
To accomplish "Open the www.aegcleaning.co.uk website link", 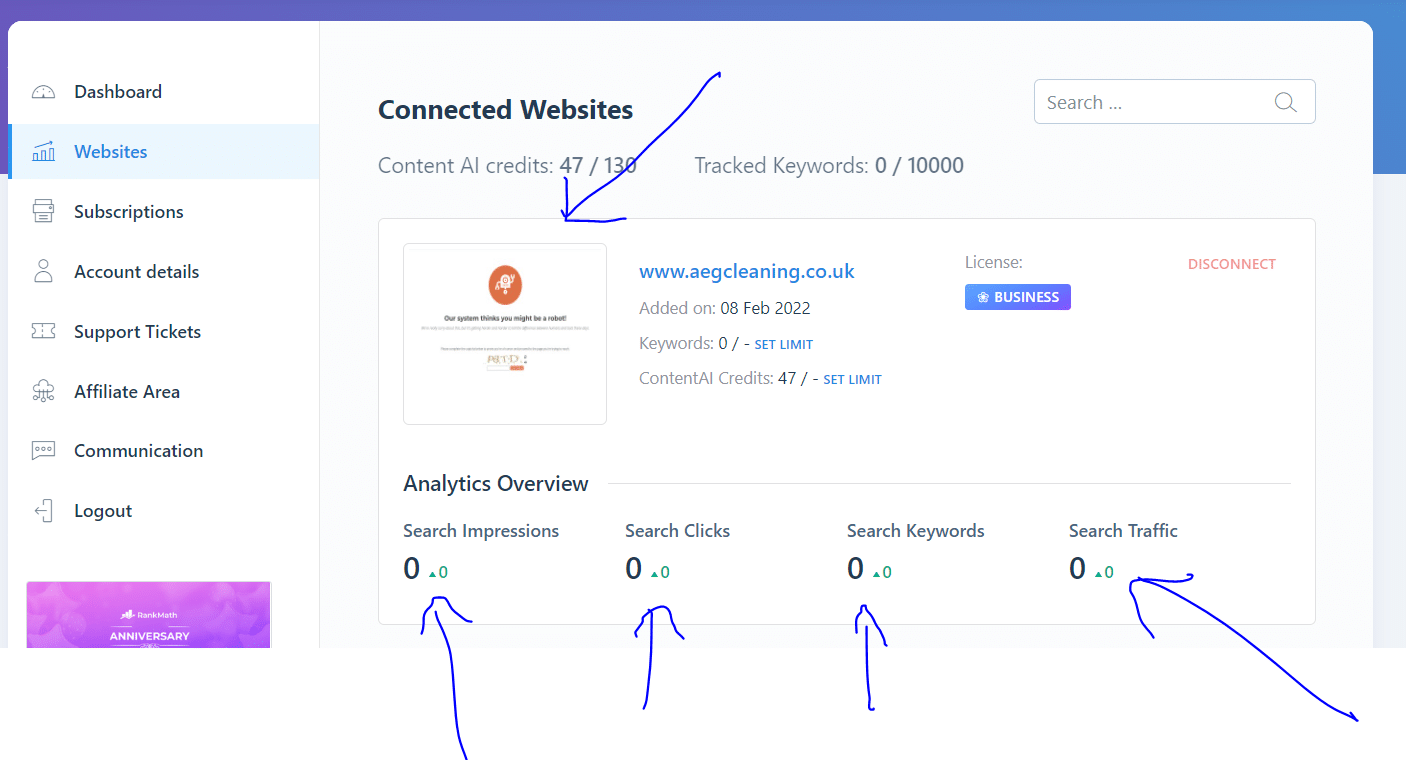I will coord(747,271).
